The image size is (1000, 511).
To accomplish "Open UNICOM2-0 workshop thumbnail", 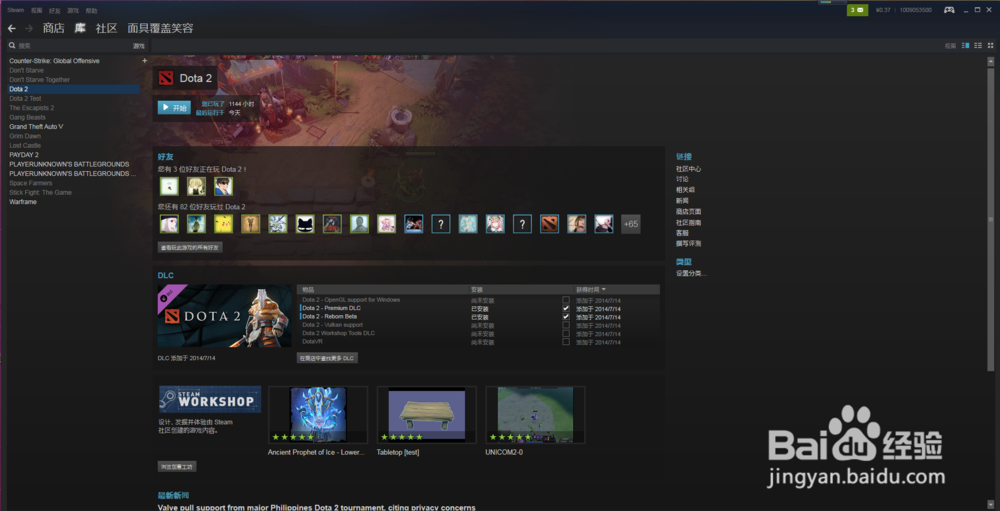I will pos(535,415).
